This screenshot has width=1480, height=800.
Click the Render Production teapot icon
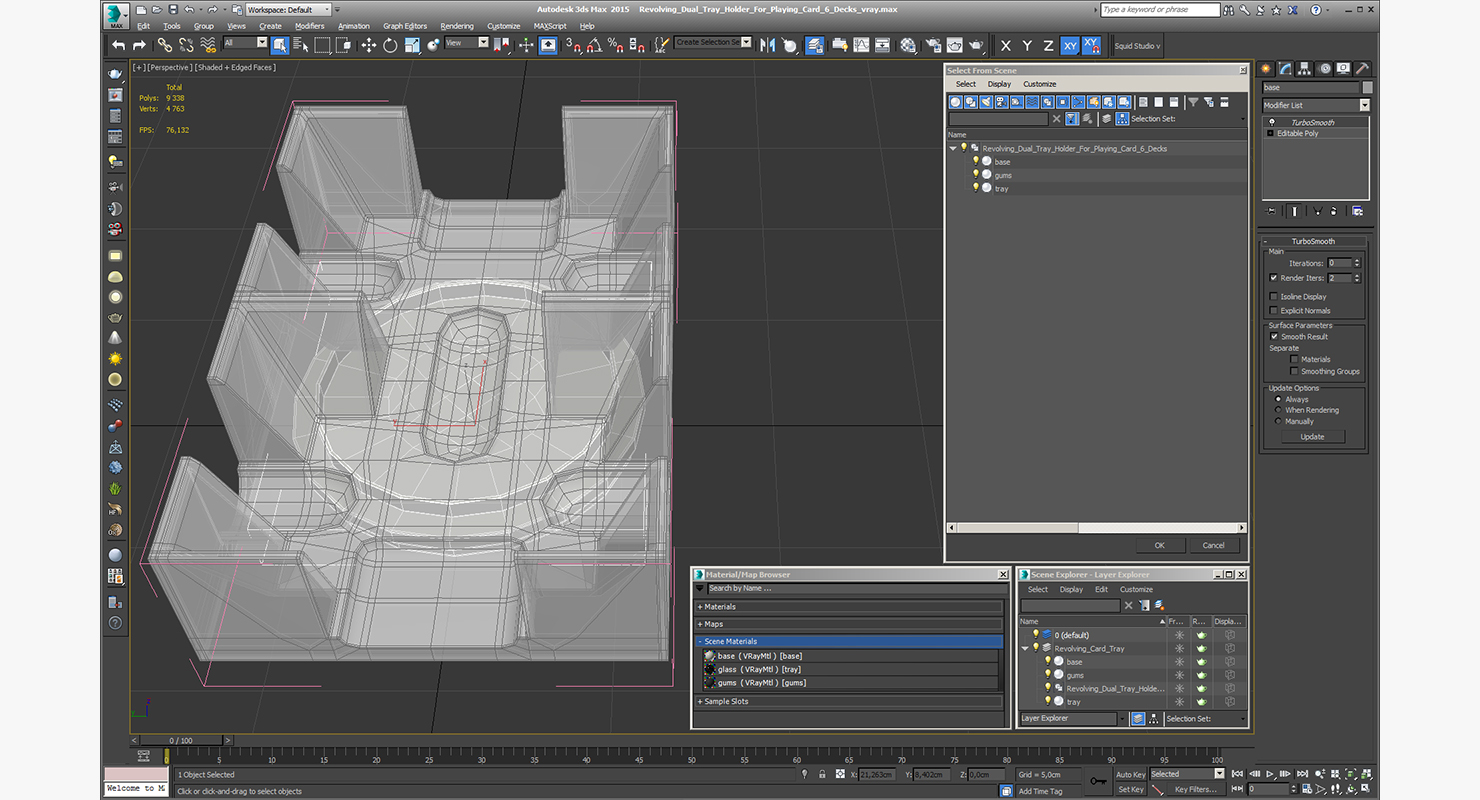[976, 45]
